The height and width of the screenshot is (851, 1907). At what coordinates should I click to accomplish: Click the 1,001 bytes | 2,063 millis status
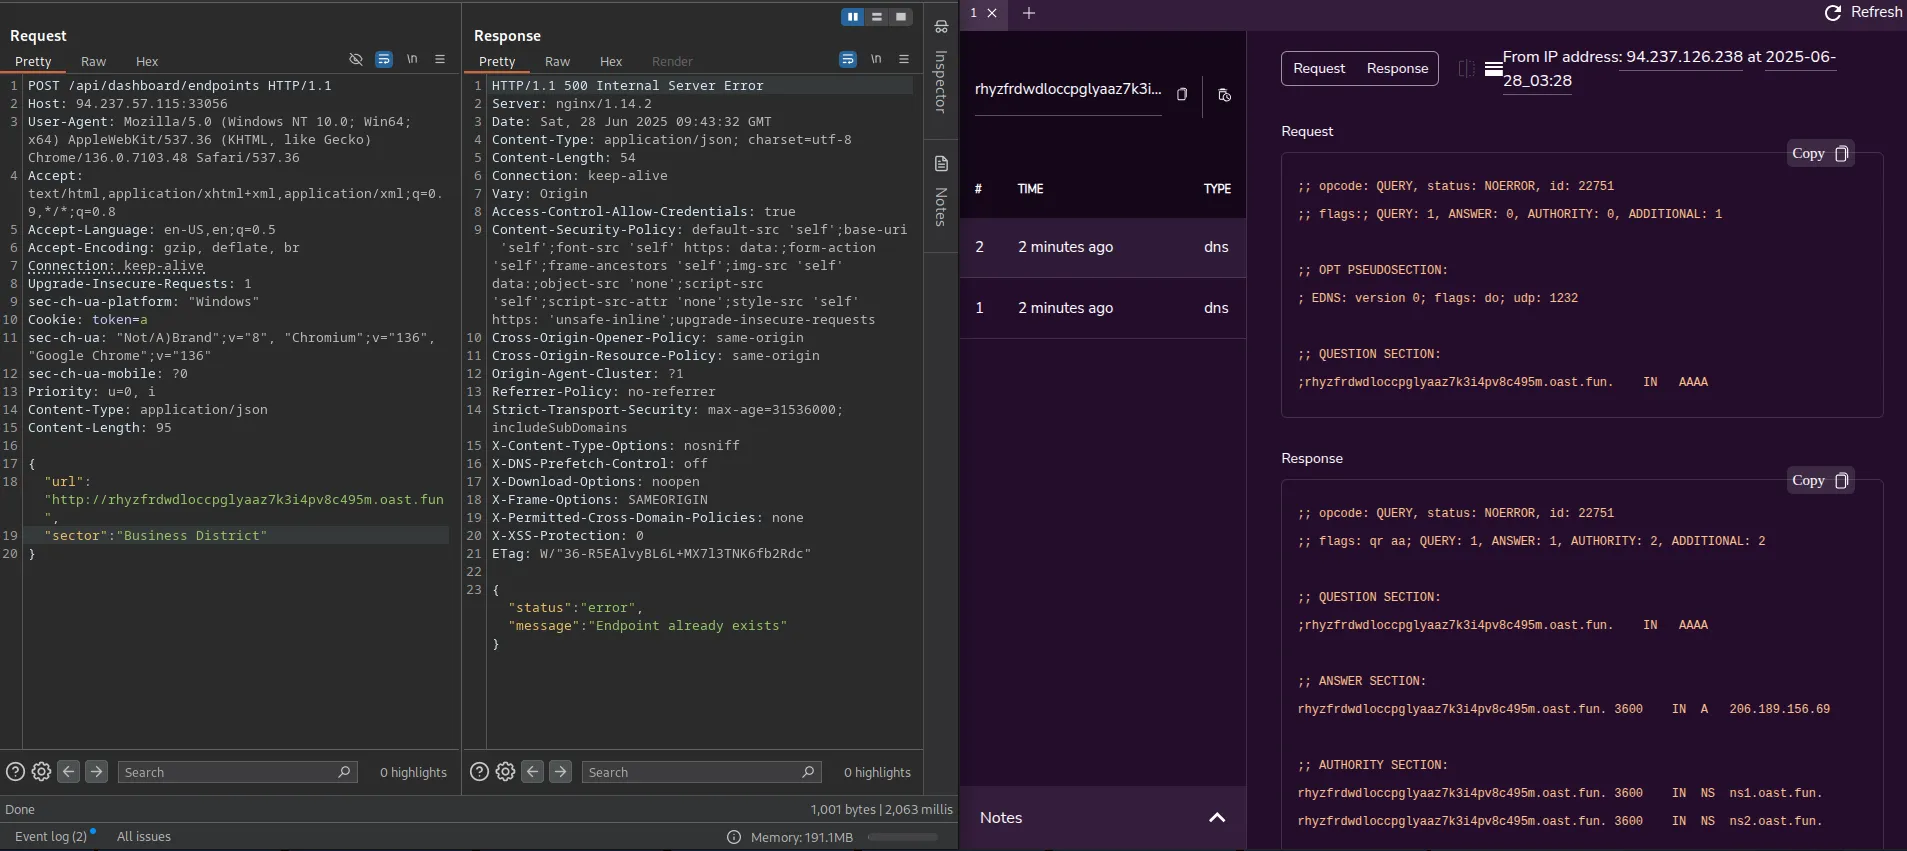(881, 809)
